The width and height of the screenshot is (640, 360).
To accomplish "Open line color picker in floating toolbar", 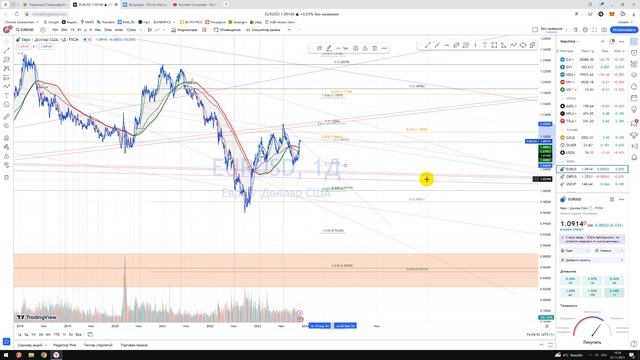I will click(x=329, y=48).
